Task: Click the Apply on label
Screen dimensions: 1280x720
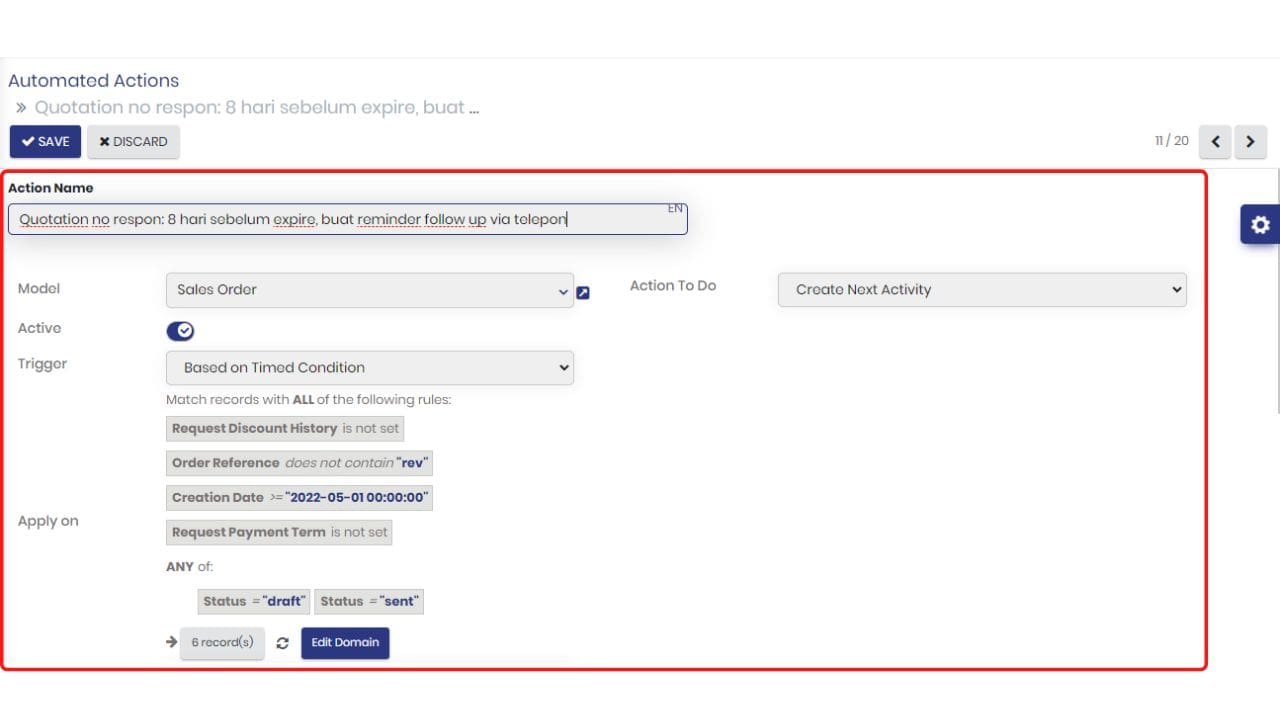Action: click(x=48, y=521)
